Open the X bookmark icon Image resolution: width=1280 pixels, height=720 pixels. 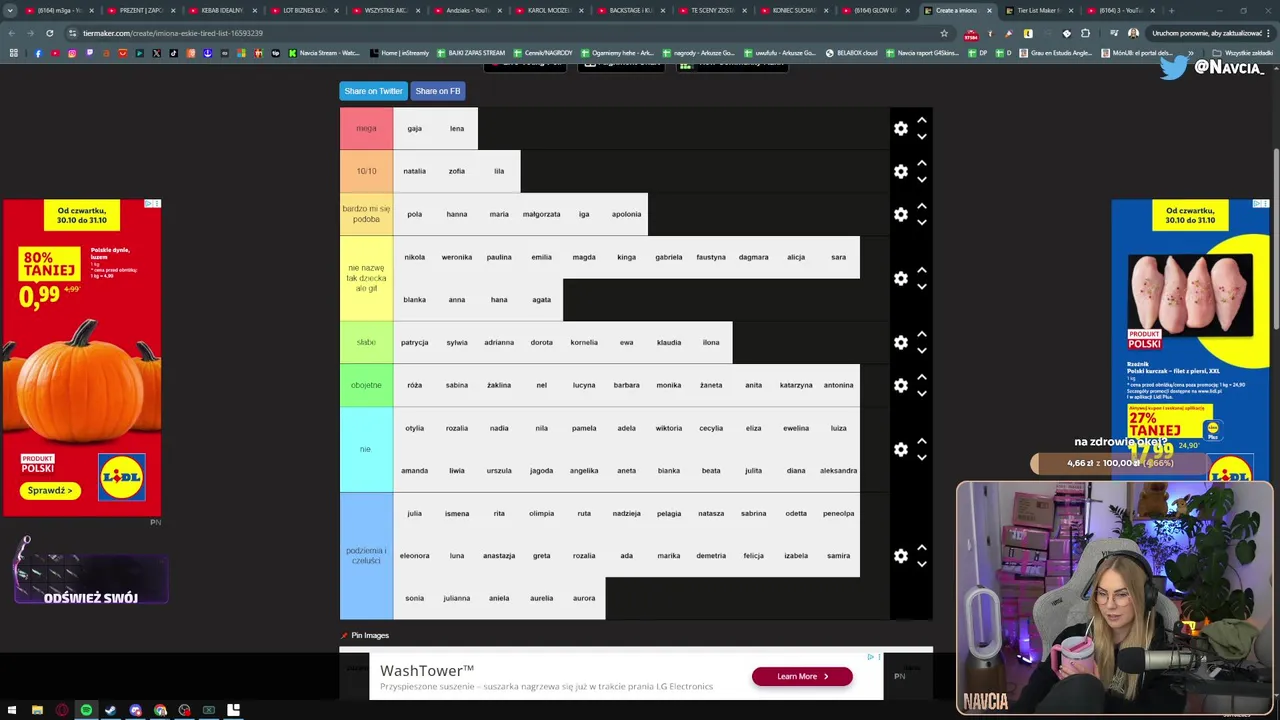156,53
